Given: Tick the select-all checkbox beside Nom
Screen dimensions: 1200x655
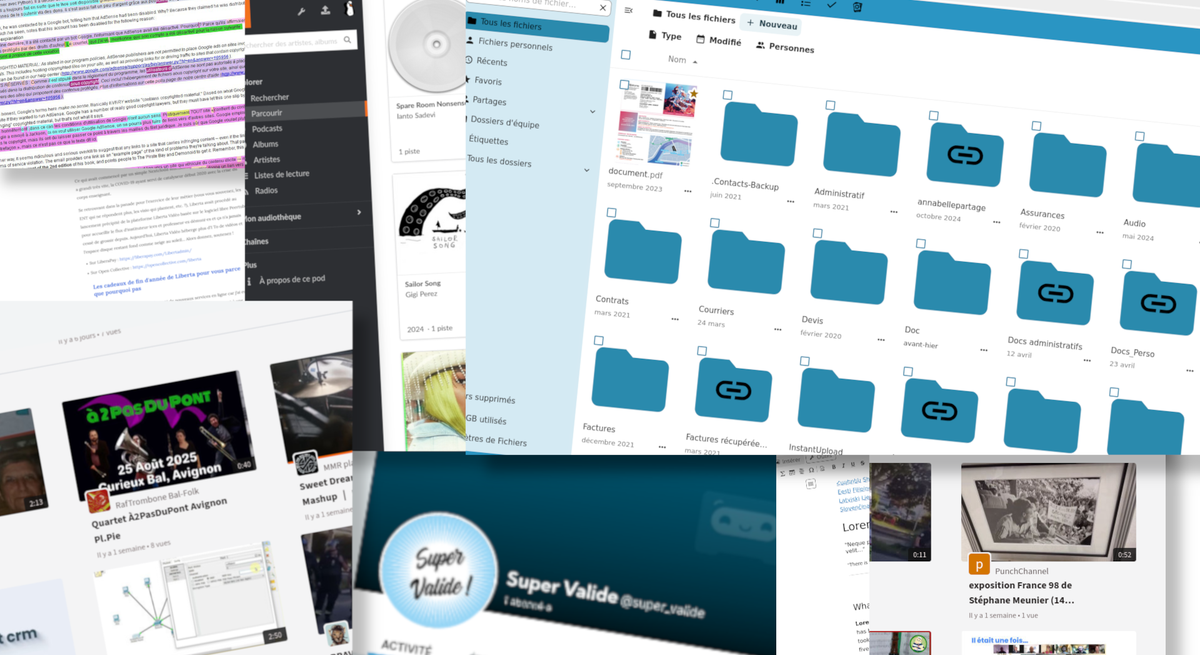Looking at the screenshot, I should (x=626, y=55).
